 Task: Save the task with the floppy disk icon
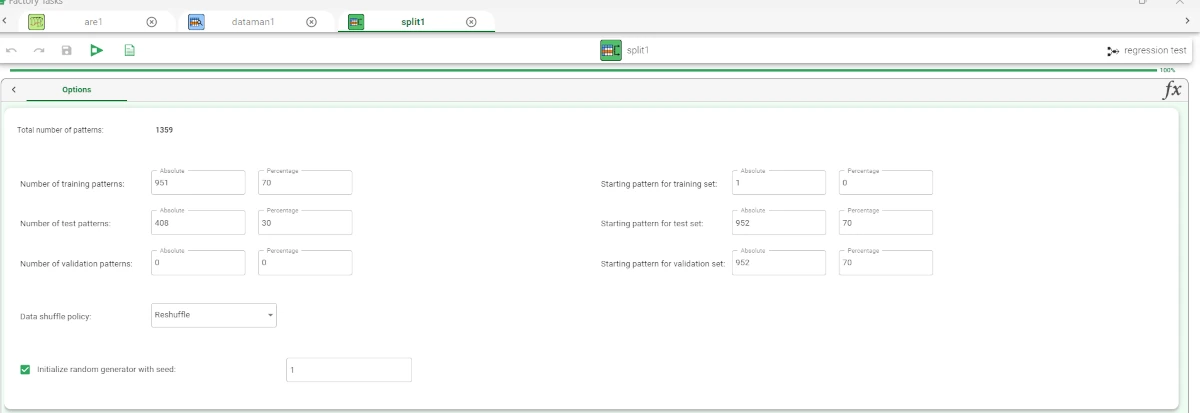click(x=66, y=50)
